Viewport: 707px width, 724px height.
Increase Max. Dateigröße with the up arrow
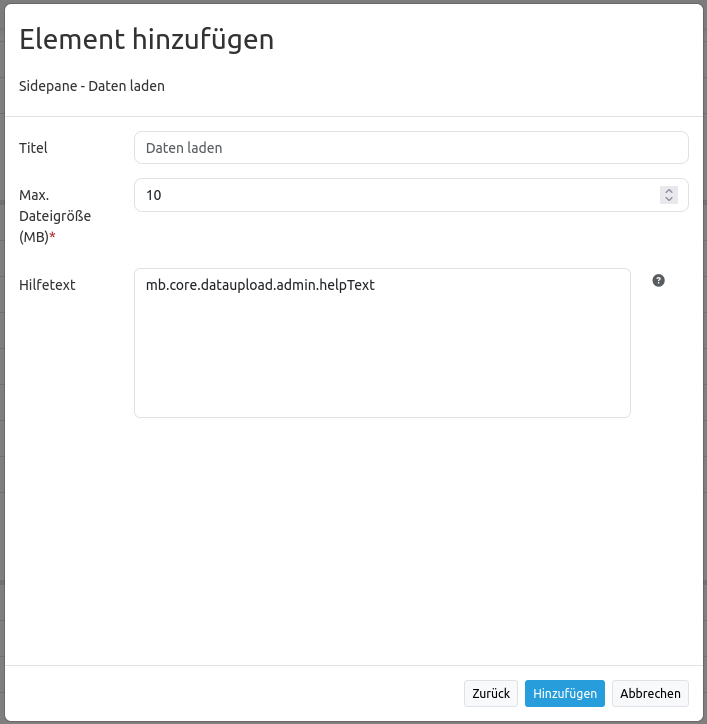(x=669, y=191)
